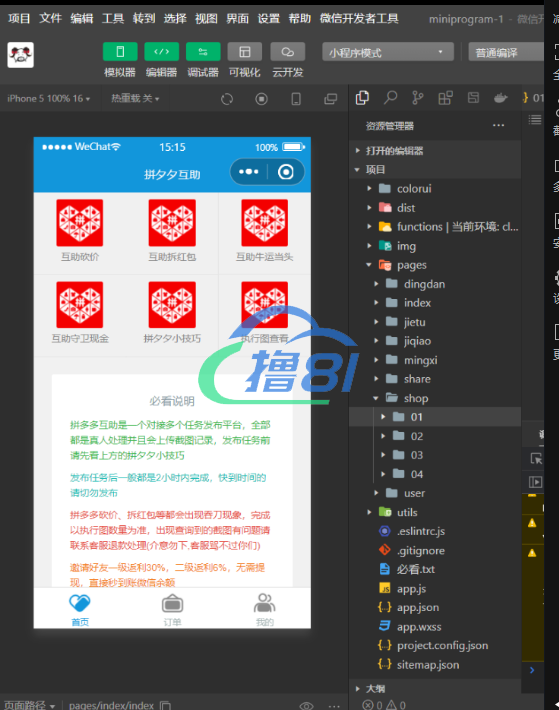Click the phone device icon in simulator bar
The height and width of the screenshot is (710, 559).
[296, 99]
